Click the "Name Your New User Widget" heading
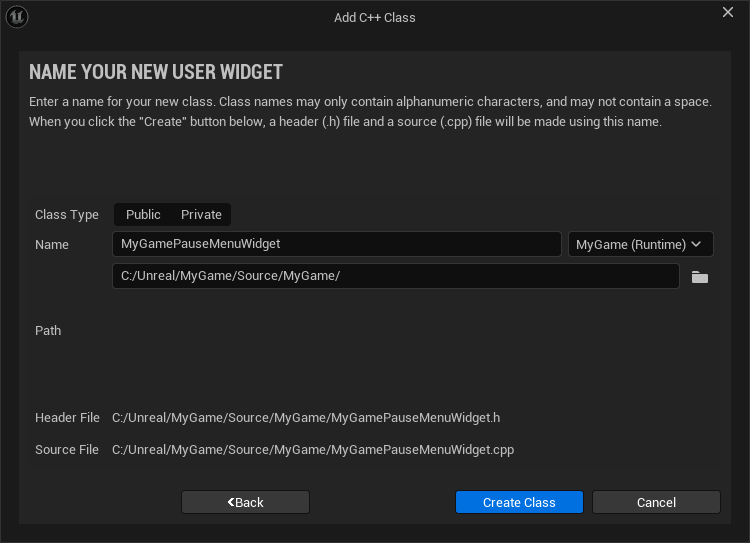Viewport: 750px width, 543px height. [156, 72]
